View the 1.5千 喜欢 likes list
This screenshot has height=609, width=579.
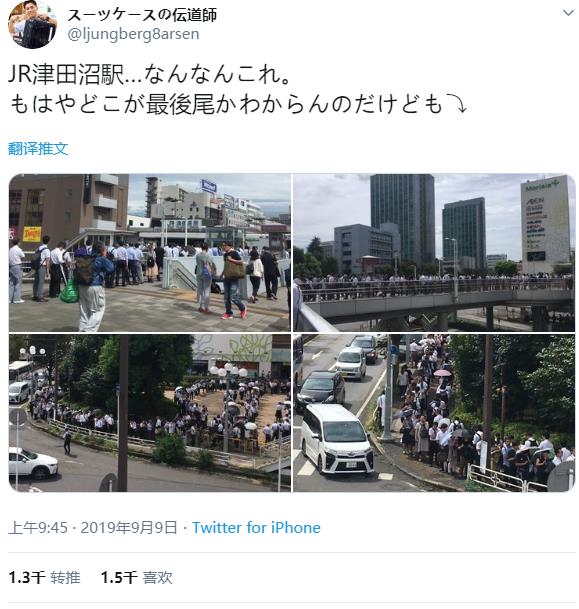click(137, 578)
